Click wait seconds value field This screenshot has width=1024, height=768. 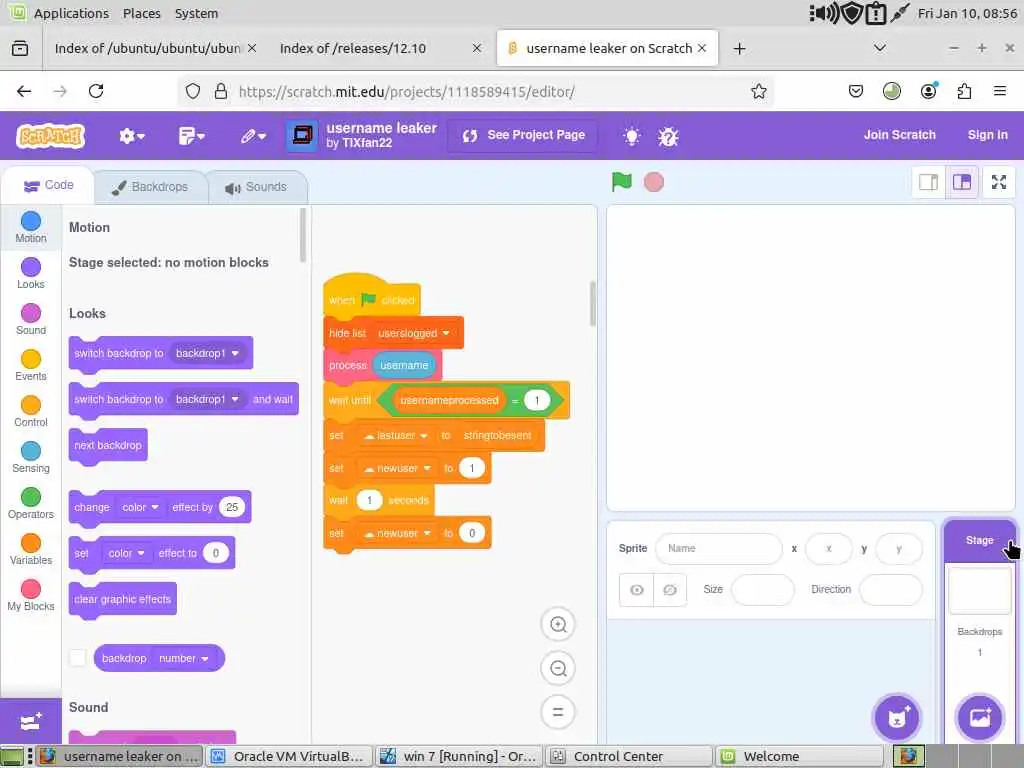(x=369, y=500)
